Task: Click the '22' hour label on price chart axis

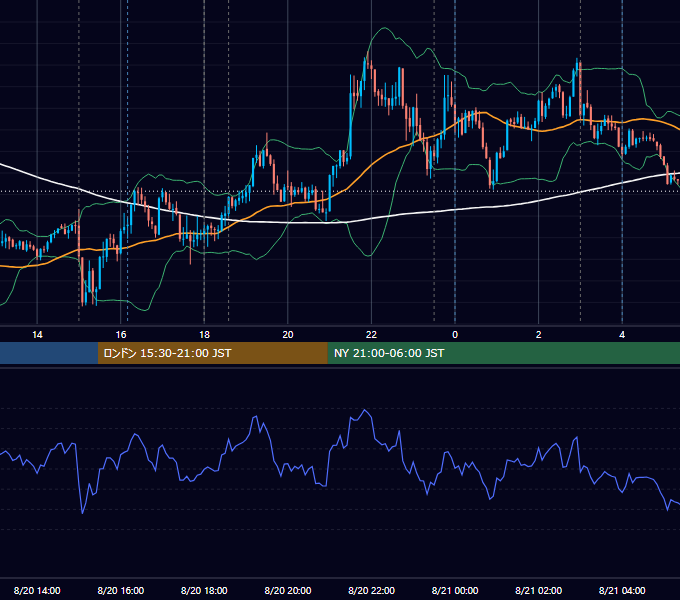Action: tap(371, 335)
